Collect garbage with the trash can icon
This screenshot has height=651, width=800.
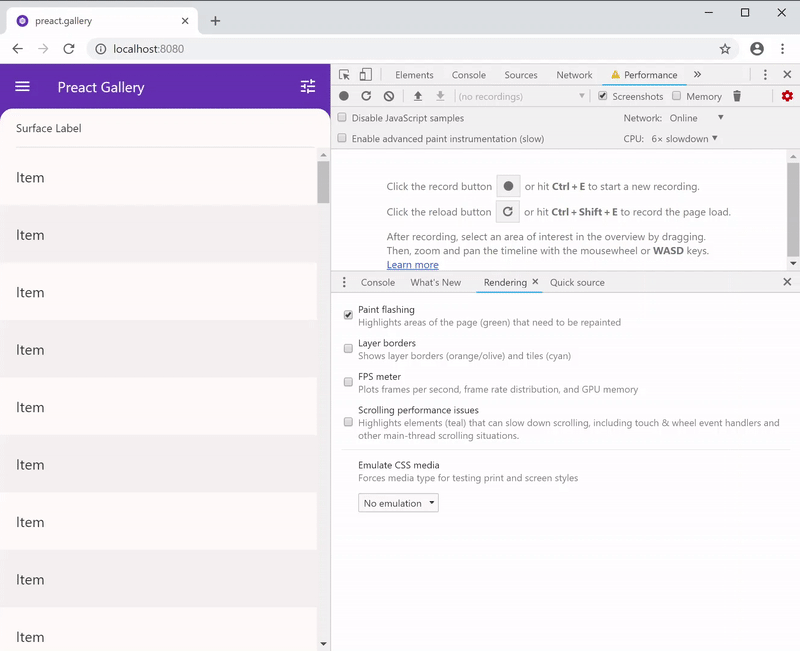[737, 96]
